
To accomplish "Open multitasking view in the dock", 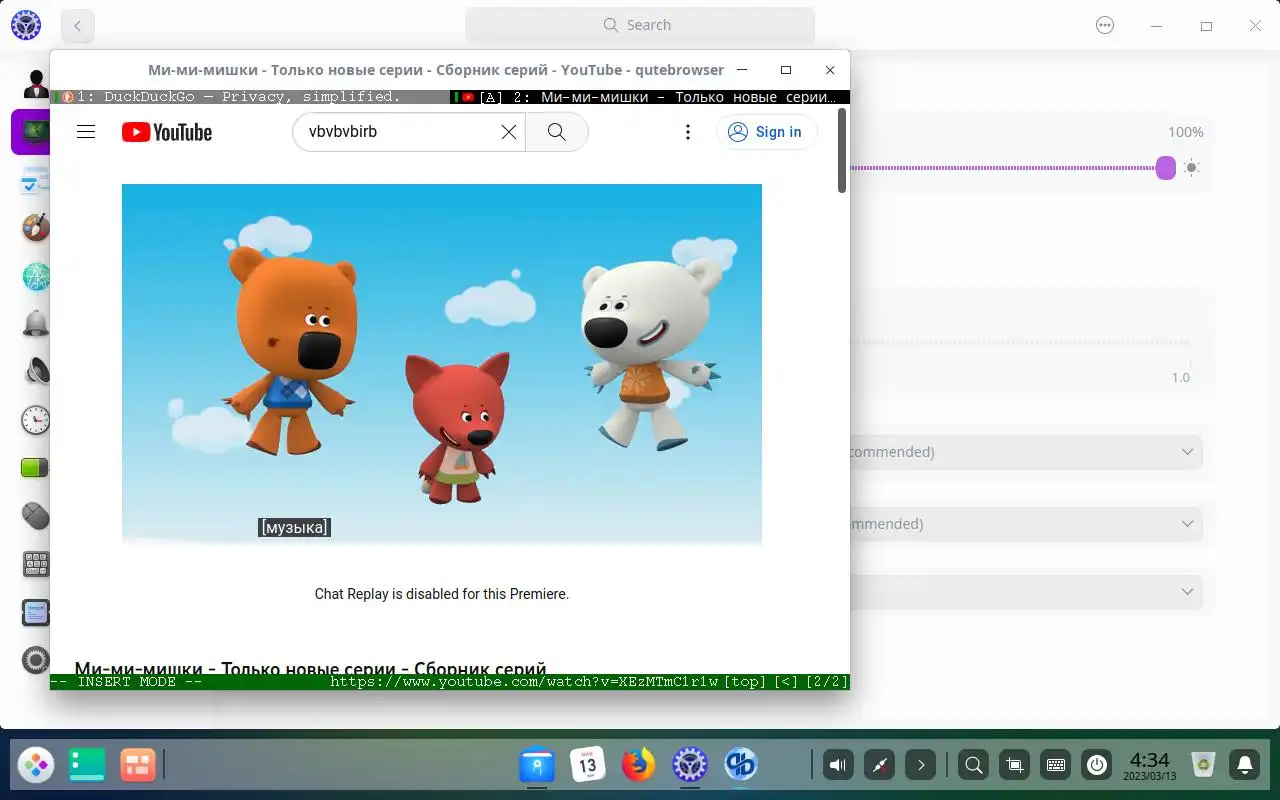I will click(x=138, y=766).
